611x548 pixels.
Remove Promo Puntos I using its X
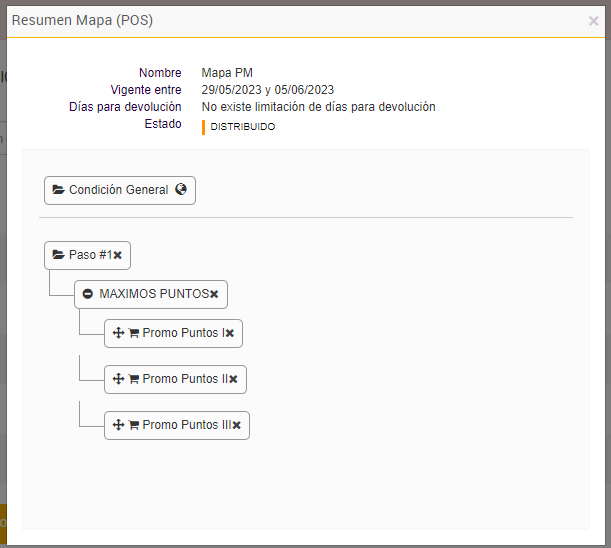point(229,333)
